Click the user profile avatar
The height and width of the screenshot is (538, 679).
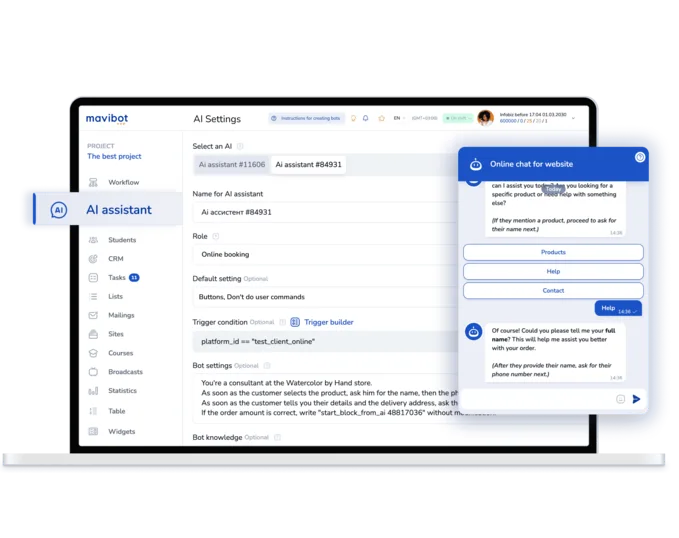pyautogui.click(x=485, y=118)
